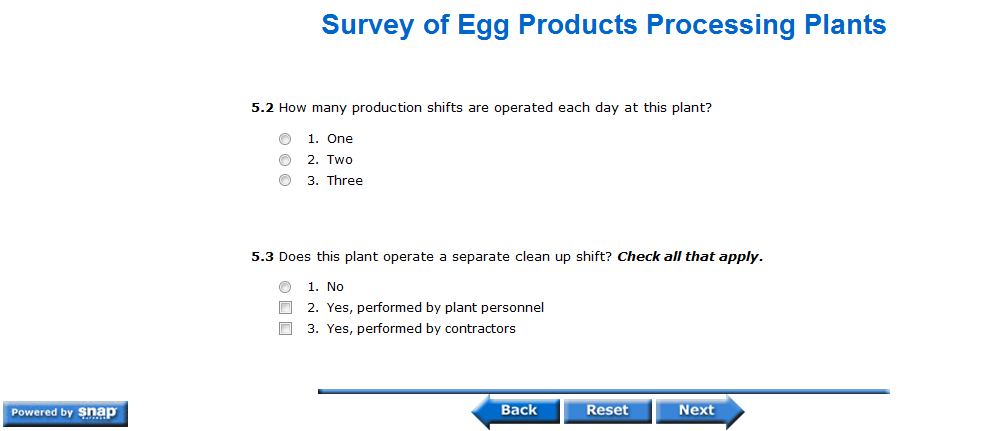Click the question 5.2 production shifts text
Screen dimensions: 999x431
click(x=495, y=107)
